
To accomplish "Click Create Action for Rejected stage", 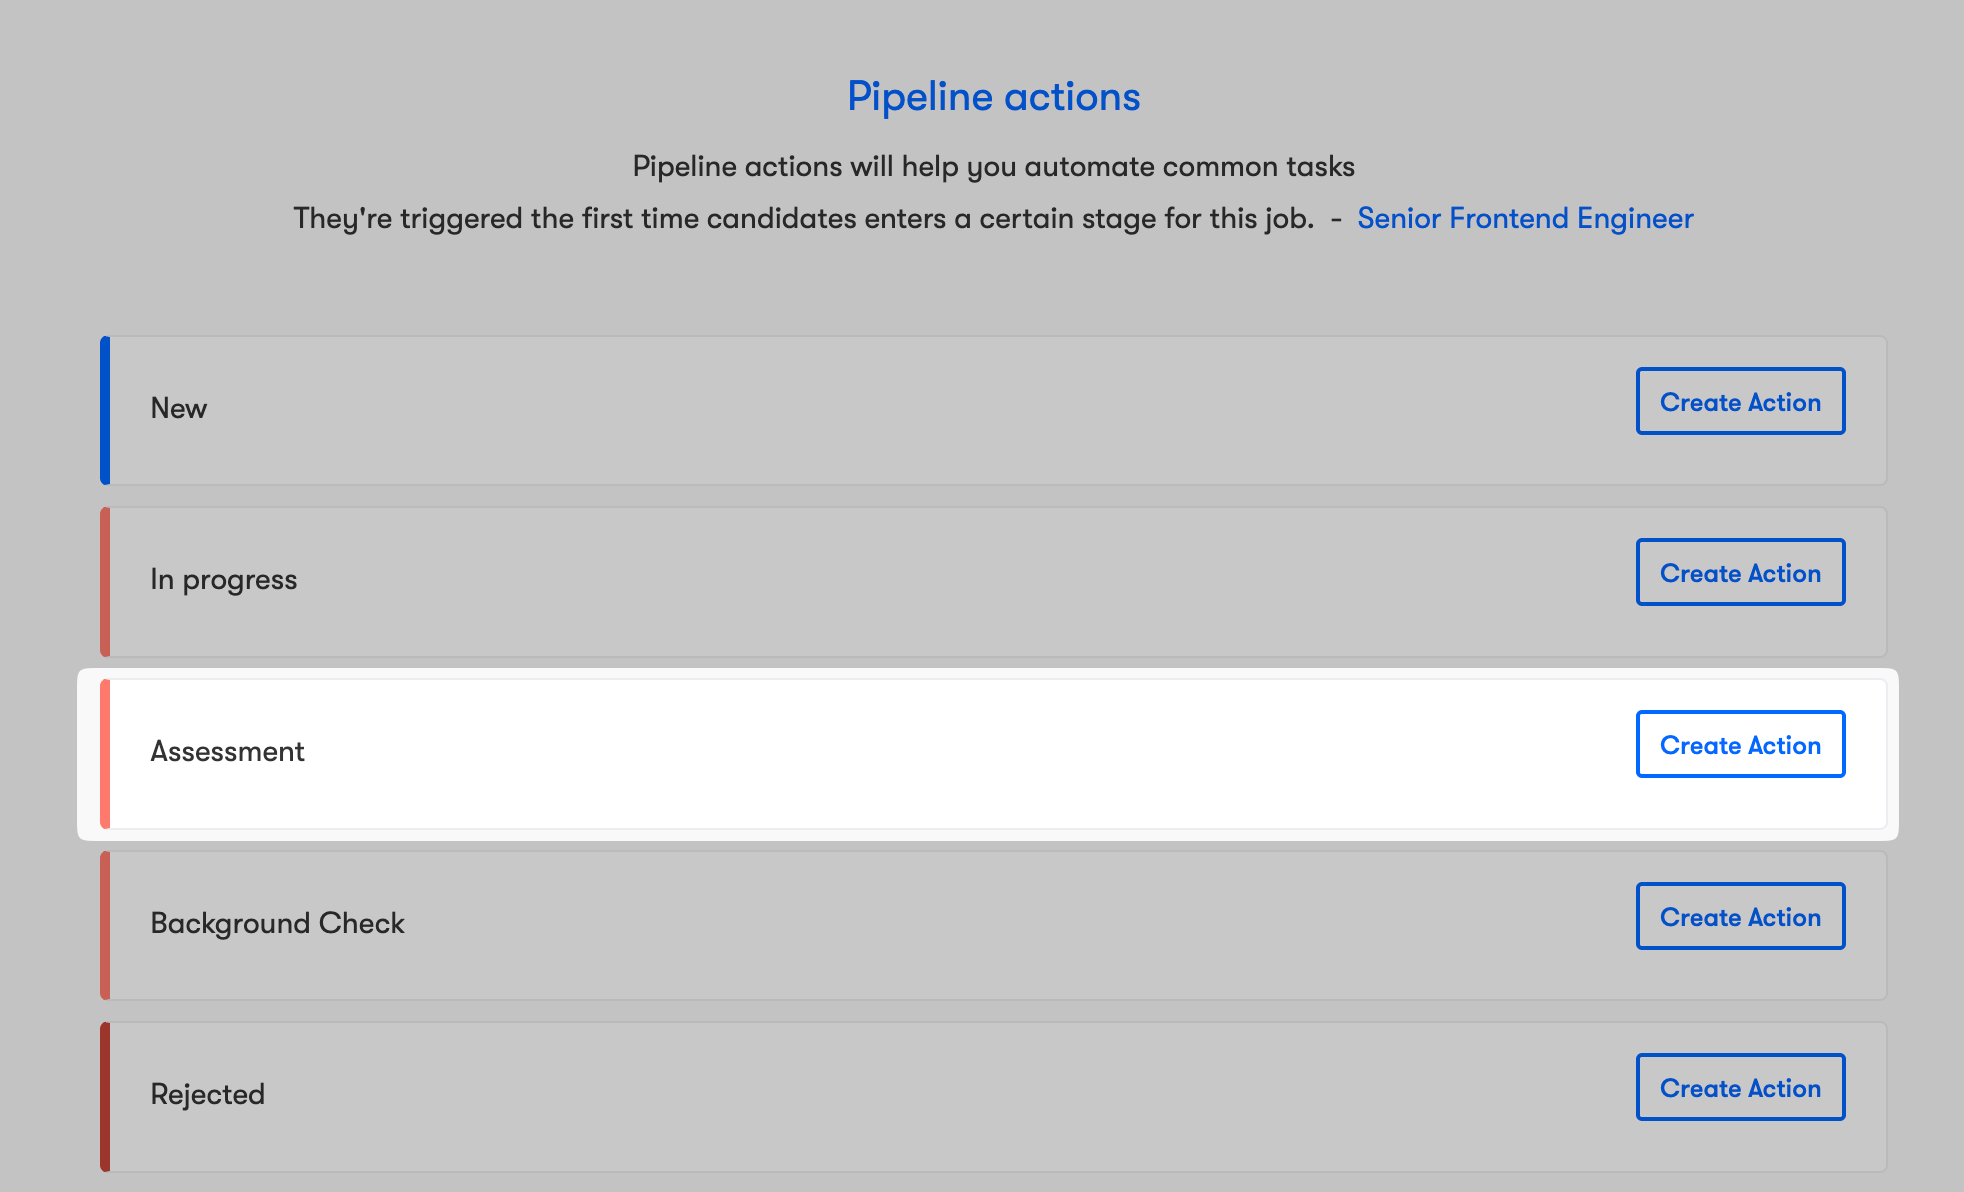I will point(1740,1087).
